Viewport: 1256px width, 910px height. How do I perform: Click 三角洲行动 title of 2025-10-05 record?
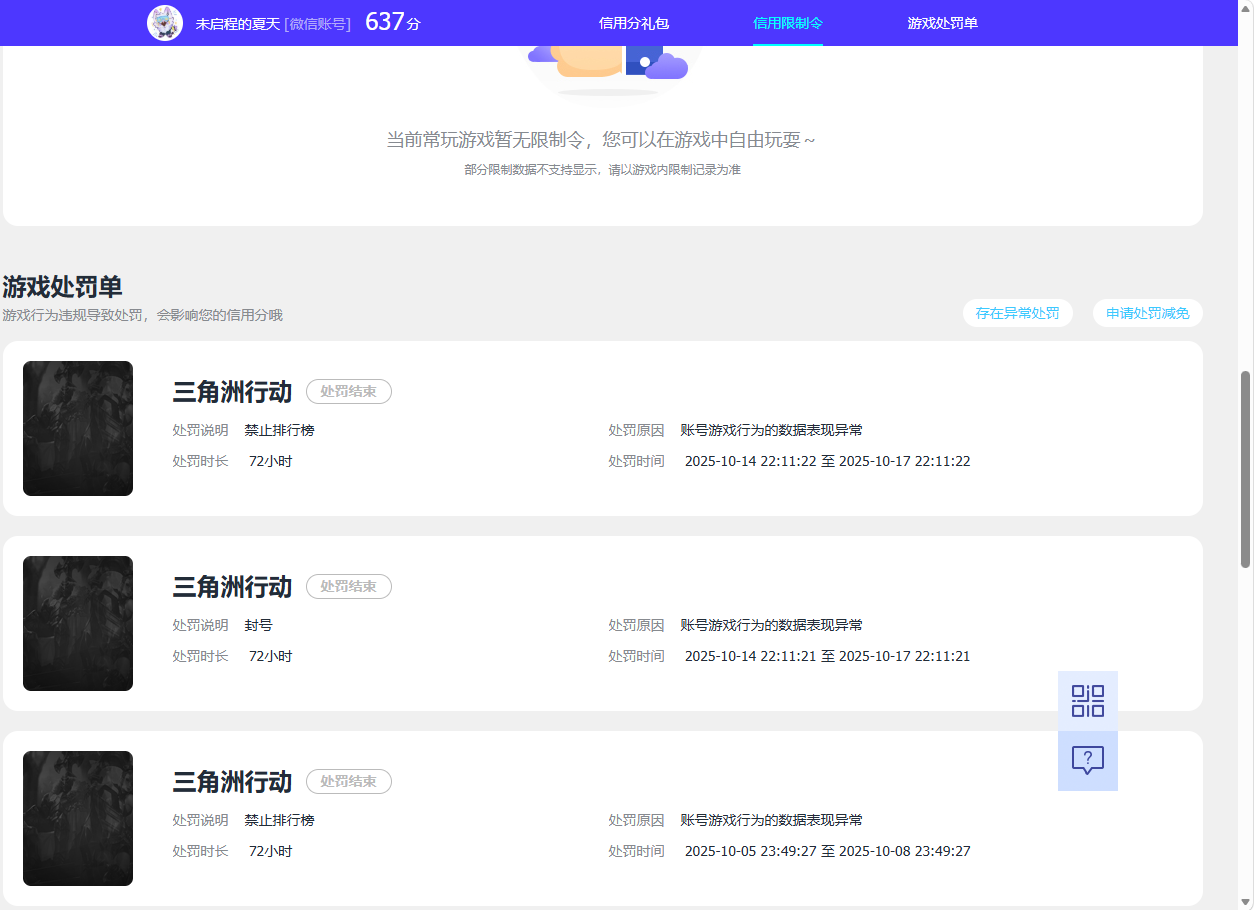pyautogui.click(x=232, y=782)
